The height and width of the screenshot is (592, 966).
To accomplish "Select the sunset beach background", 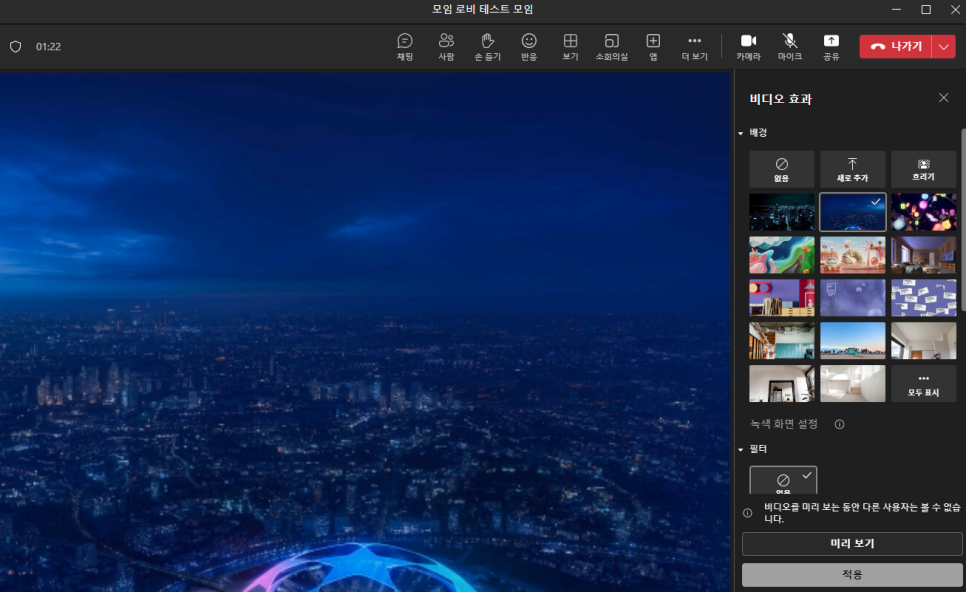I will [x=852, y=341].
